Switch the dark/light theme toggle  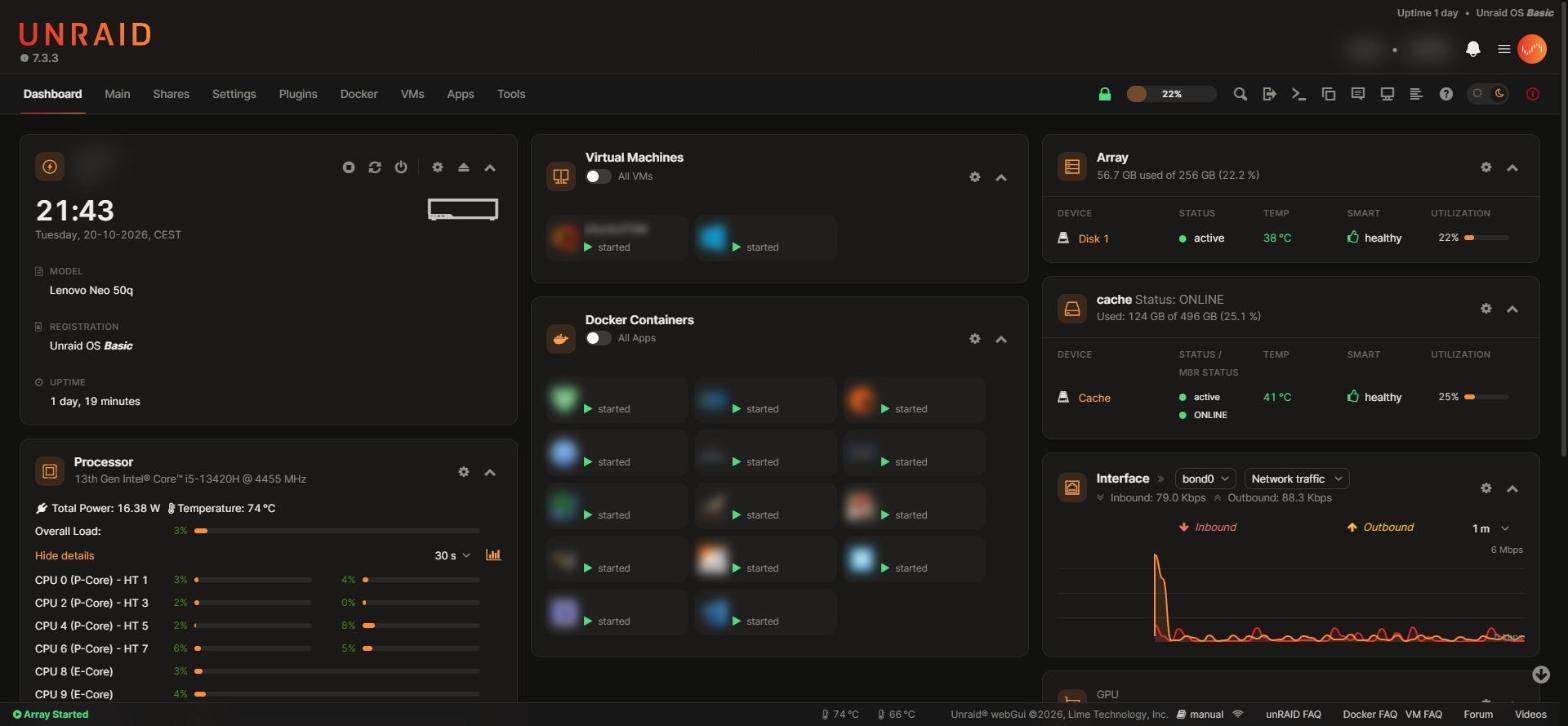pyautogui.click(x=1488, y=94)
